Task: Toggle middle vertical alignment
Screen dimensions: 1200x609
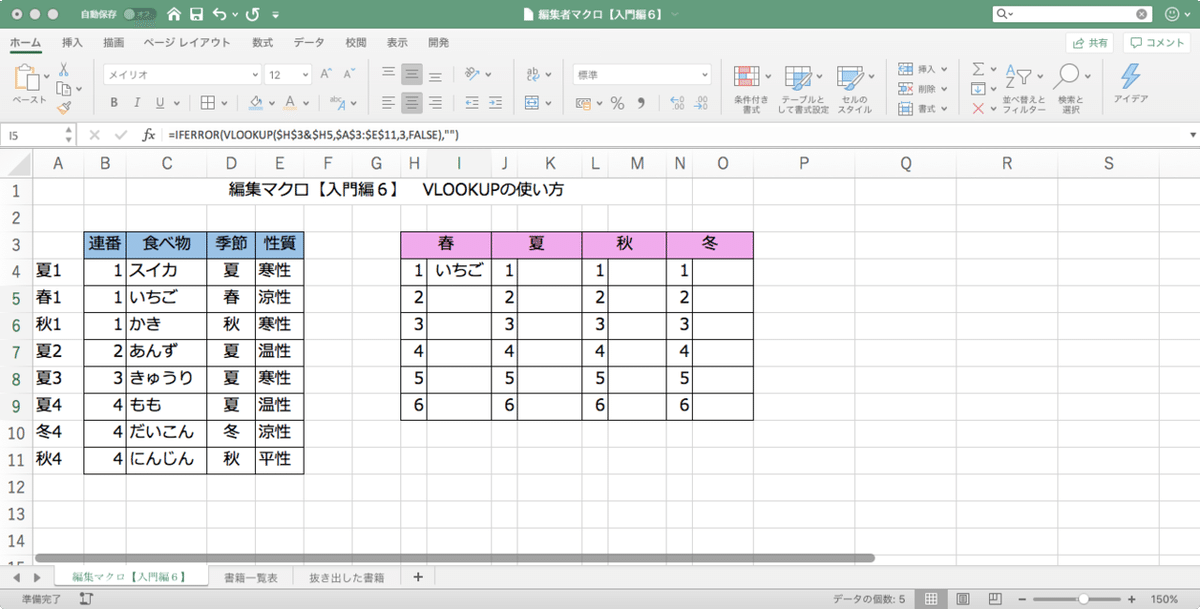Action: tap(411, 74)
